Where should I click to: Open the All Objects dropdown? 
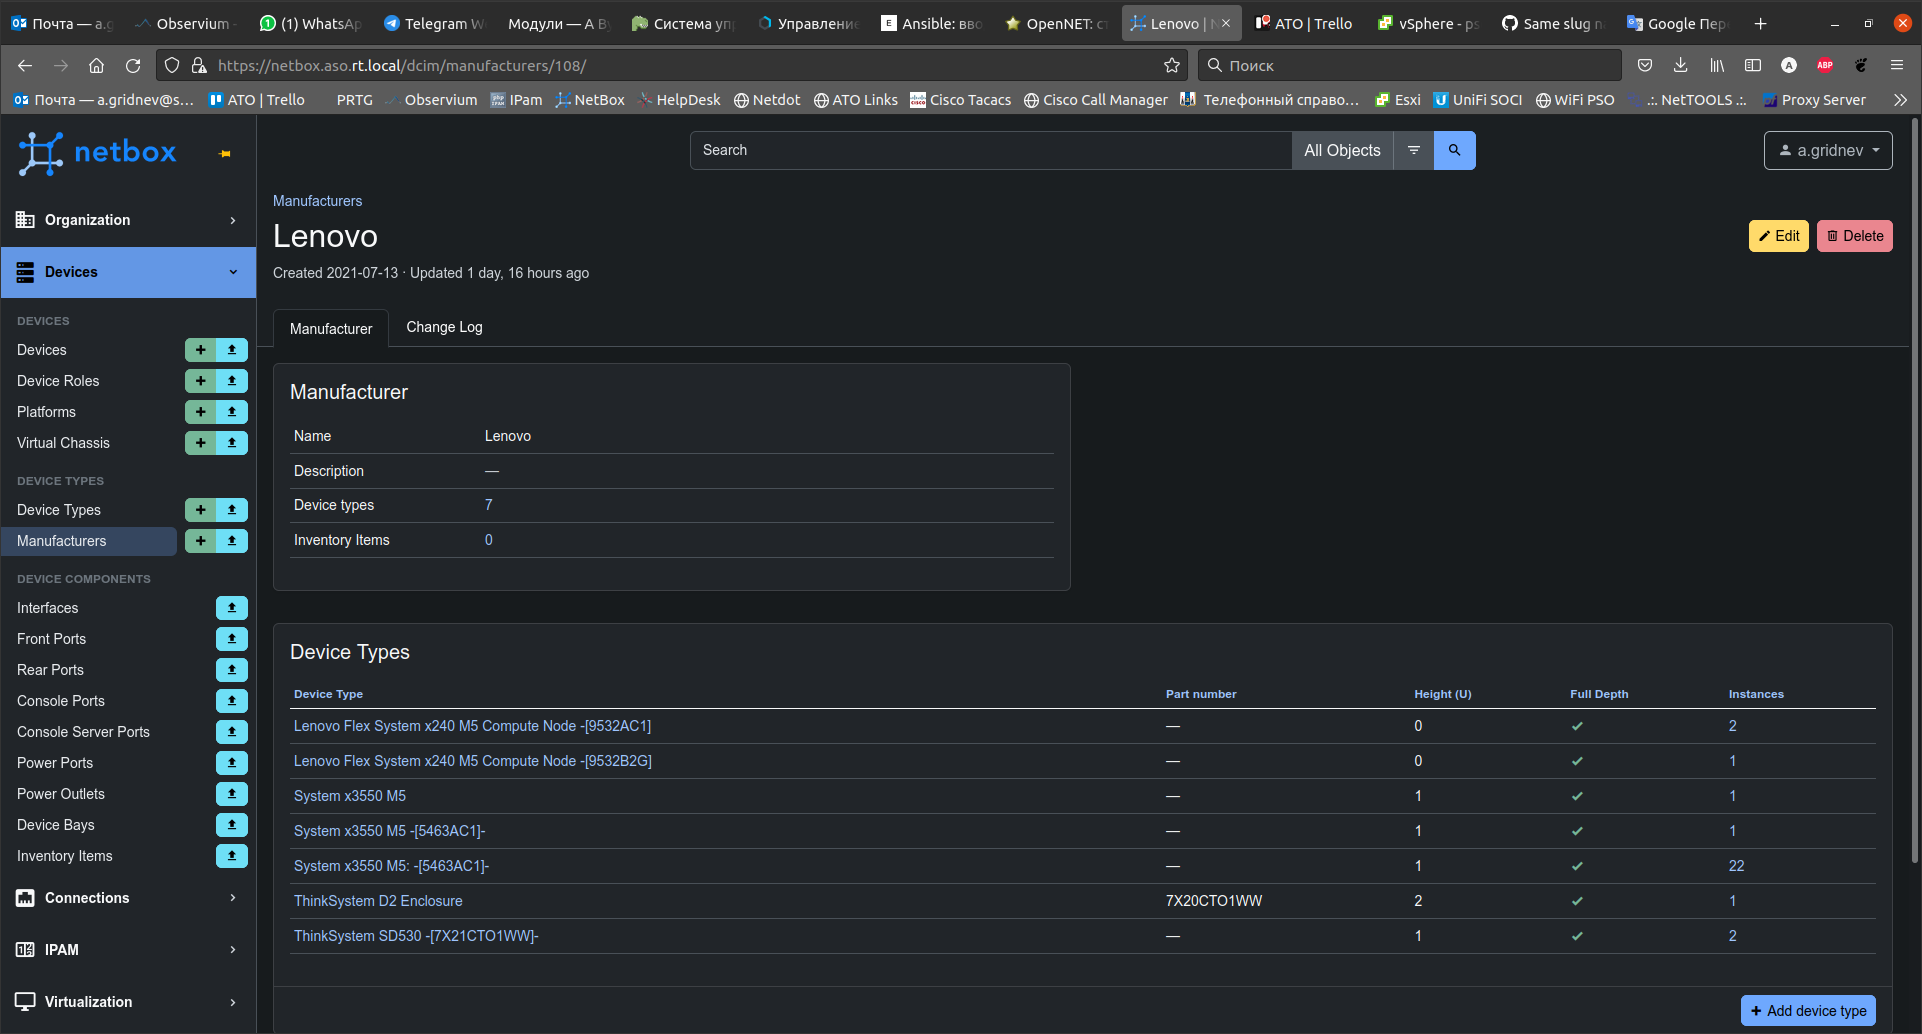1342,150
